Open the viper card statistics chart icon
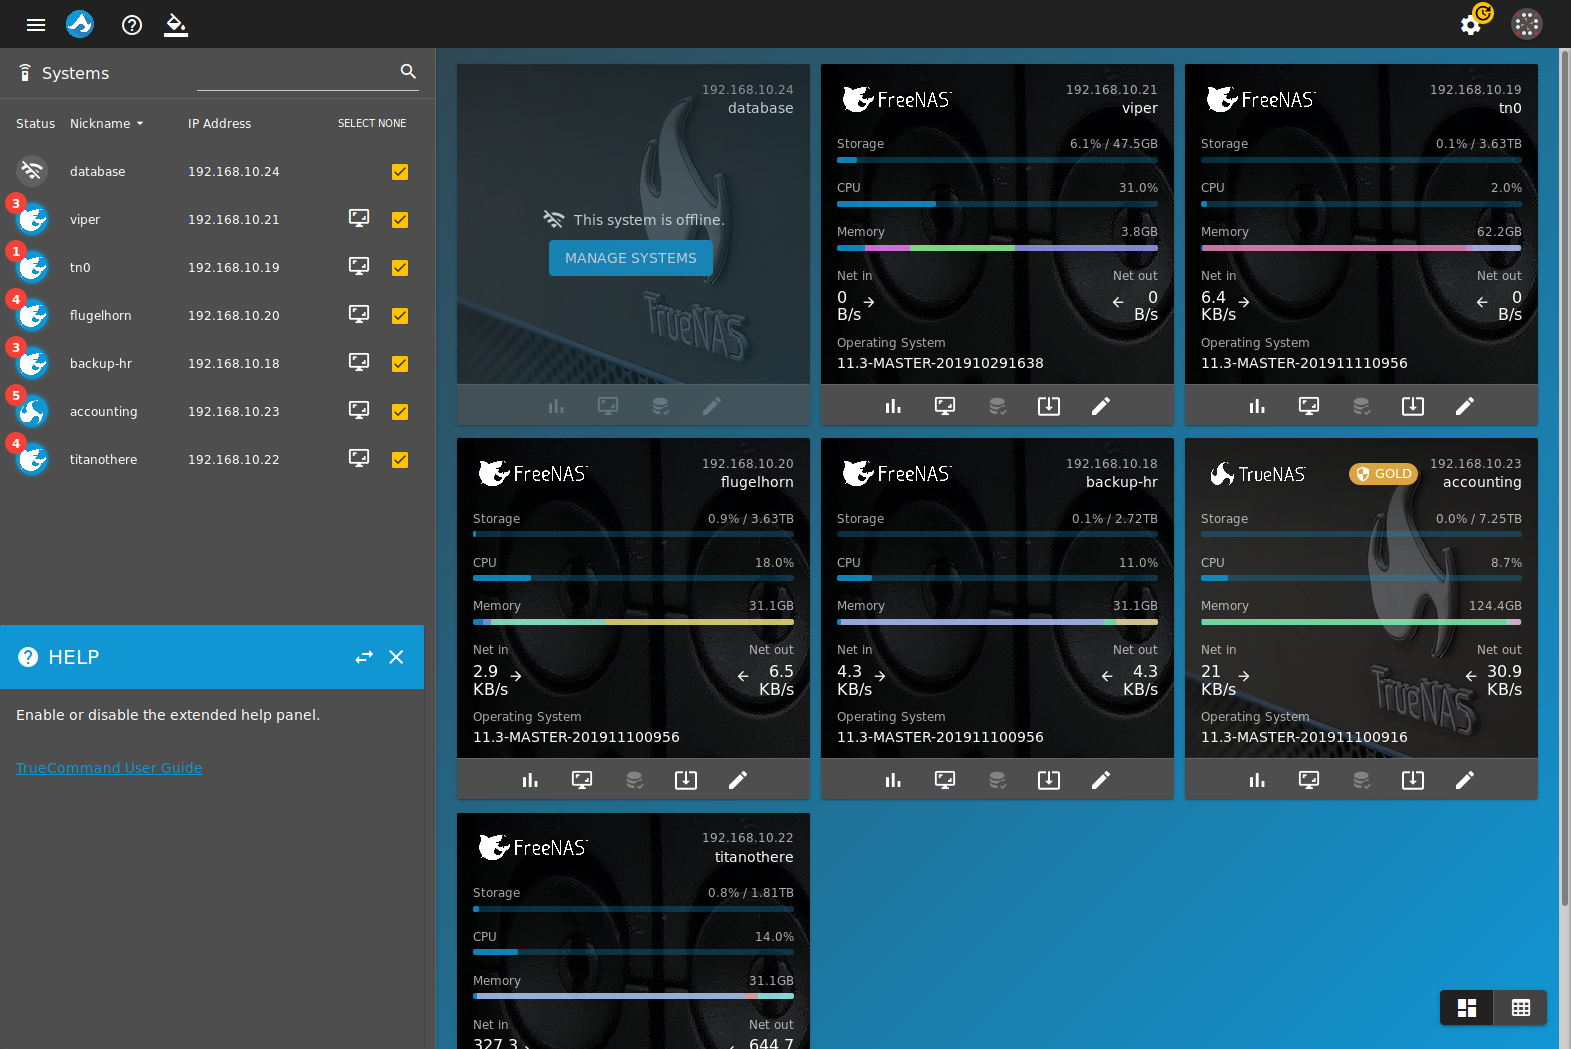The height and width of the screenshot is (1049, 1571). click(x=893, y=406)
